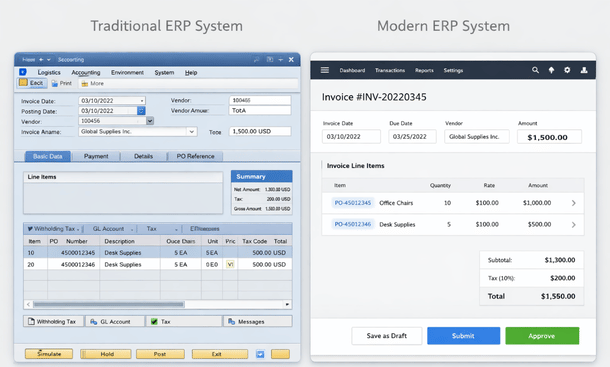Click 1,500.00 USD total field

coord(260,132)
